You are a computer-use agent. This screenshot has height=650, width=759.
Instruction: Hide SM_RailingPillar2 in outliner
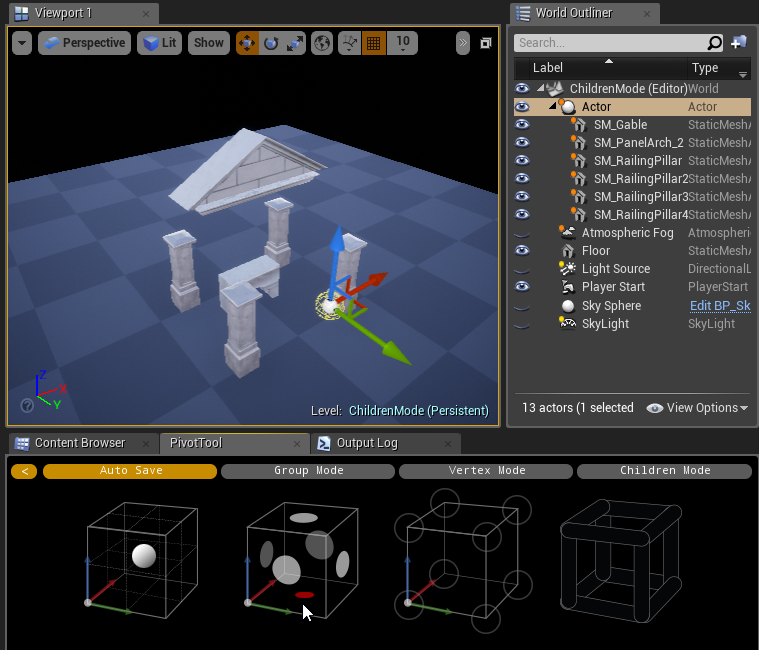pos(522,178)
